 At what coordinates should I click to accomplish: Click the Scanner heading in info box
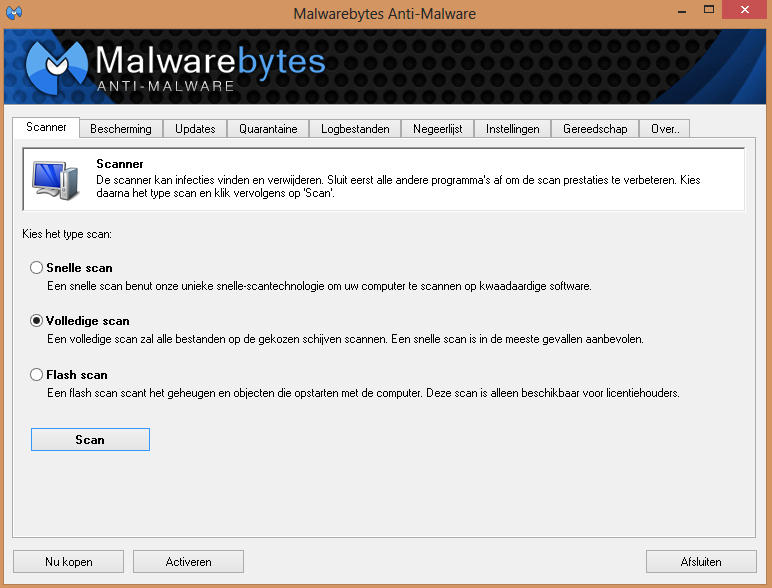click(120, 163)
